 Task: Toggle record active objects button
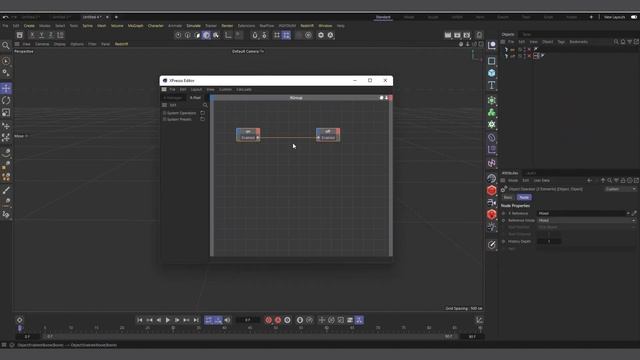[x=268, y=320]
